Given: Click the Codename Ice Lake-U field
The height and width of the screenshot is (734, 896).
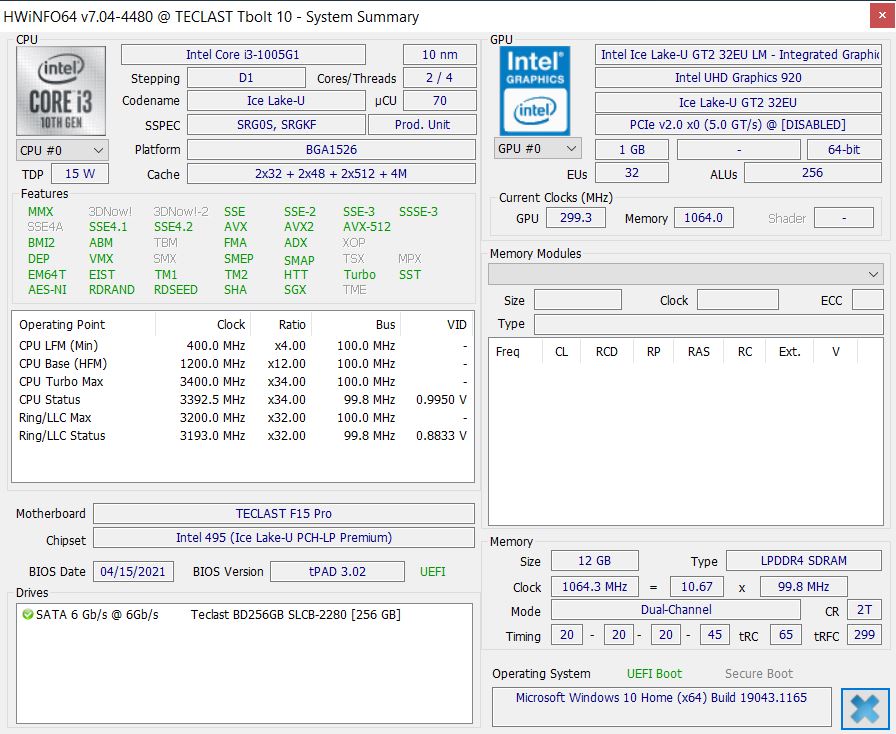Looking at the screenshot, I should 276,101.
